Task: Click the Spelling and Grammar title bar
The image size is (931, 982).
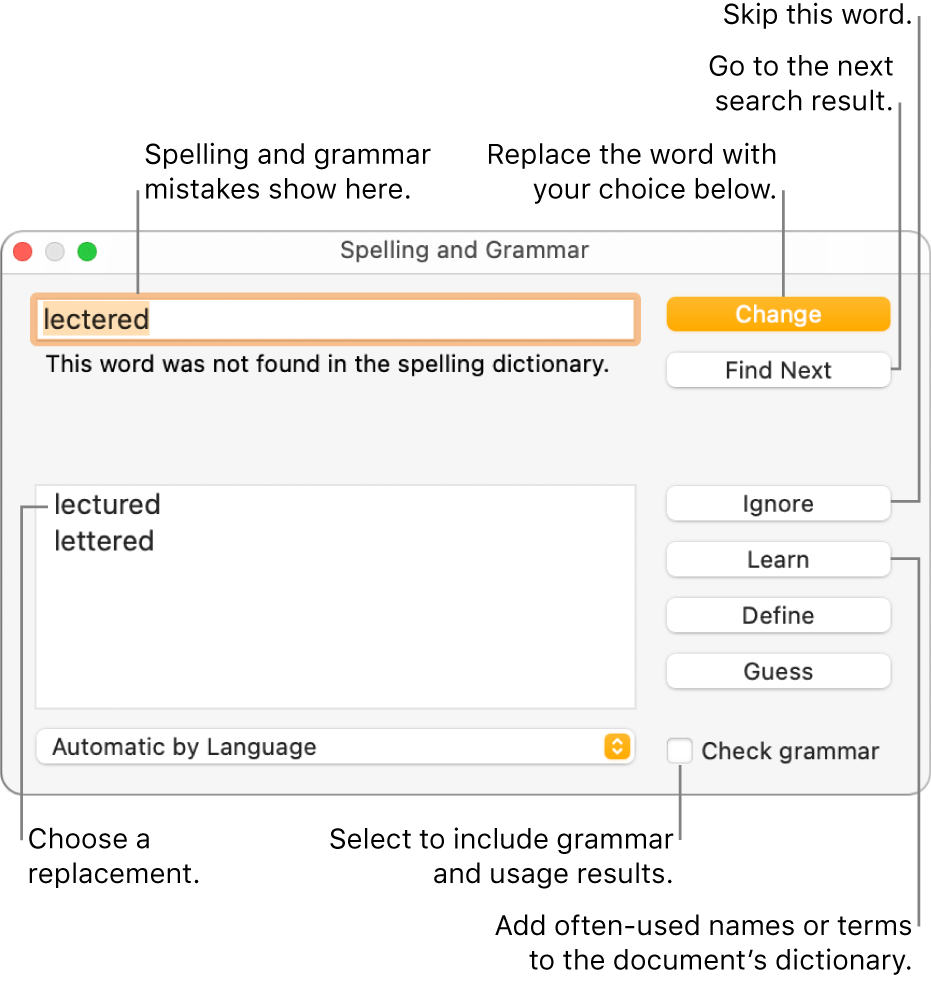Action: [x=464, y=251]
